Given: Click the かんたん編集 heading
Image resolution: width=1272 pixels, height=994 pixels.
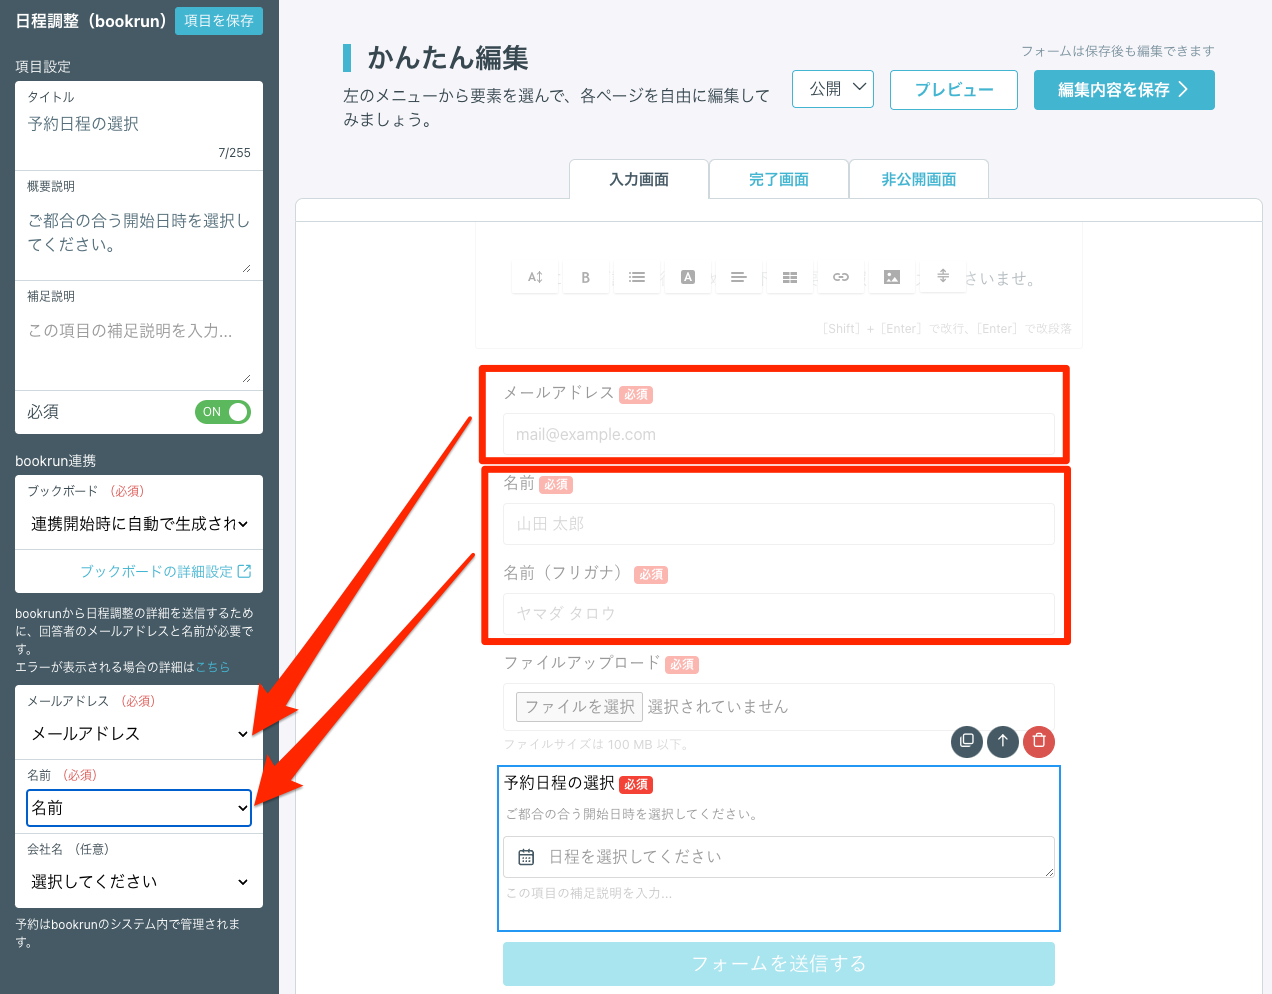Looking at the screenshot, I should point(447,58).
